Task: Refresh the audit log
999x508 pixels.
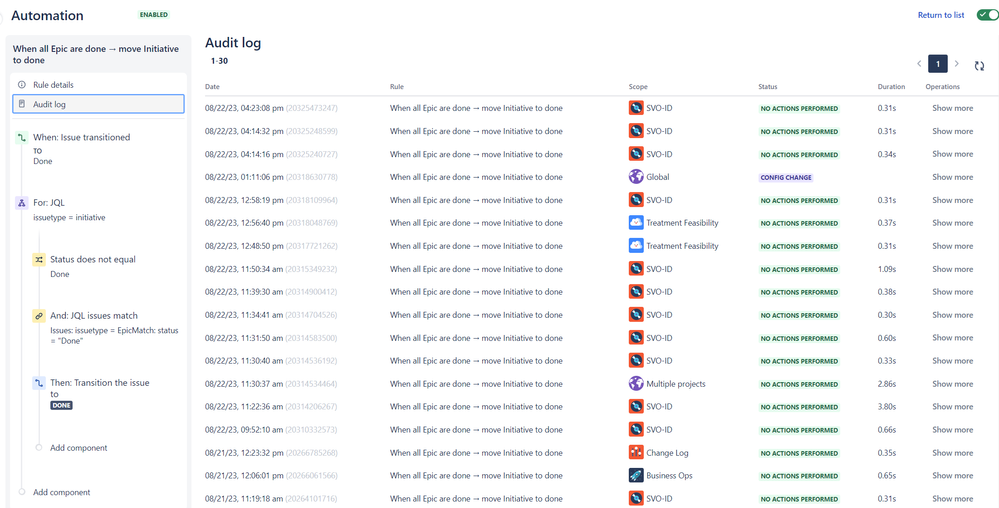Action: pos(979,65)
